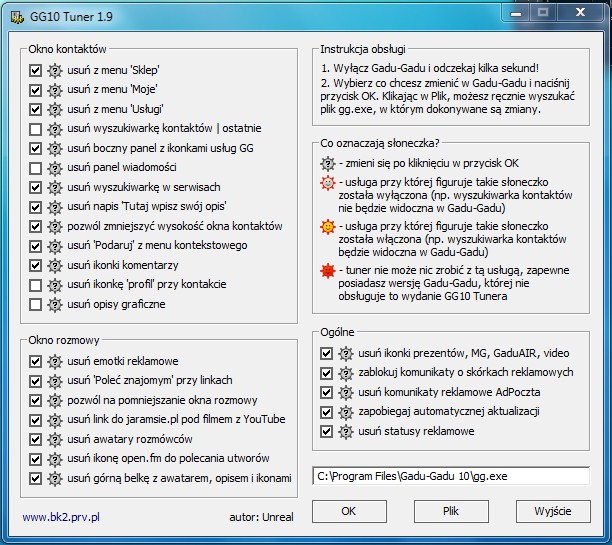The width and height of the screenshot is (612, 545).
Task: Click the 'Ogólne' group heading
Action: click(337, 333)
